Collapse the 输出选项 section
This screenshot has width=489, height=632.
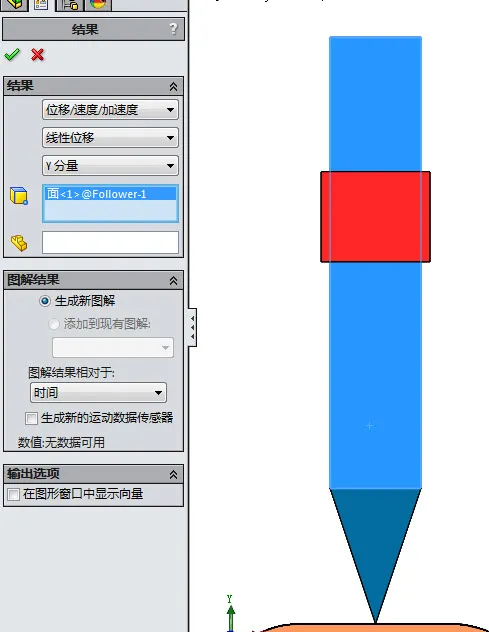[173, 474]
